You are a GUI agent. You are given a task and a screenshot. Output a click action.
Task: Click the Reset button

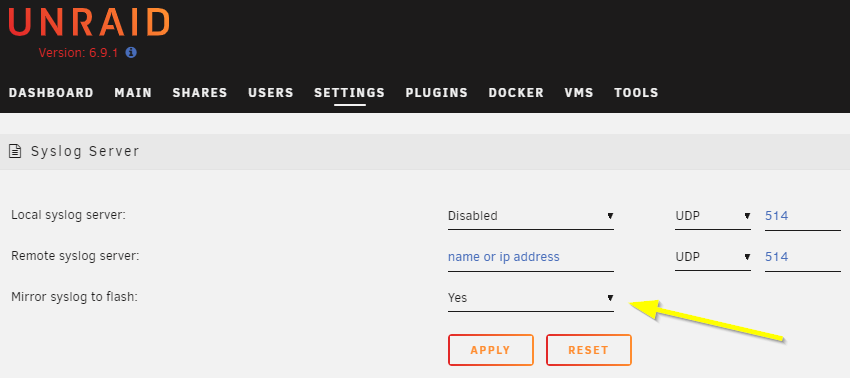(x=589, y=350)
